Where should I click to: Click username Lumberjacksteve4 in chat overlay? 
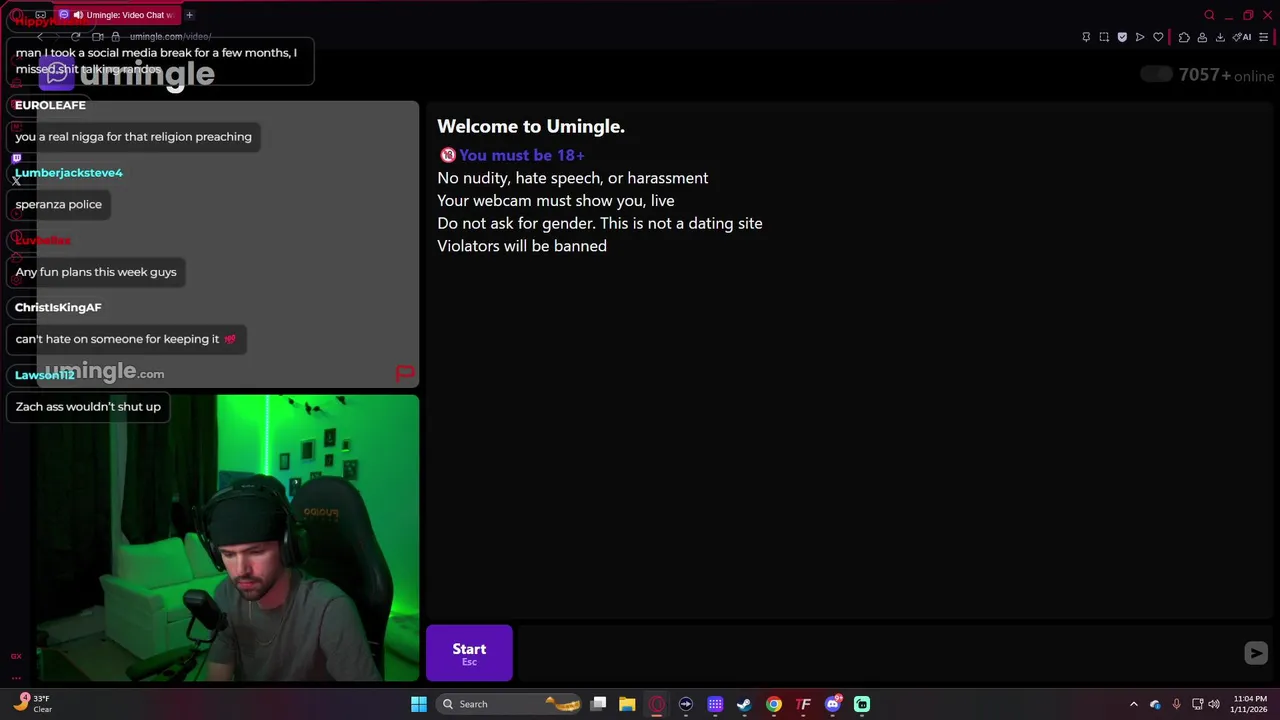click(x=69, y=173)
